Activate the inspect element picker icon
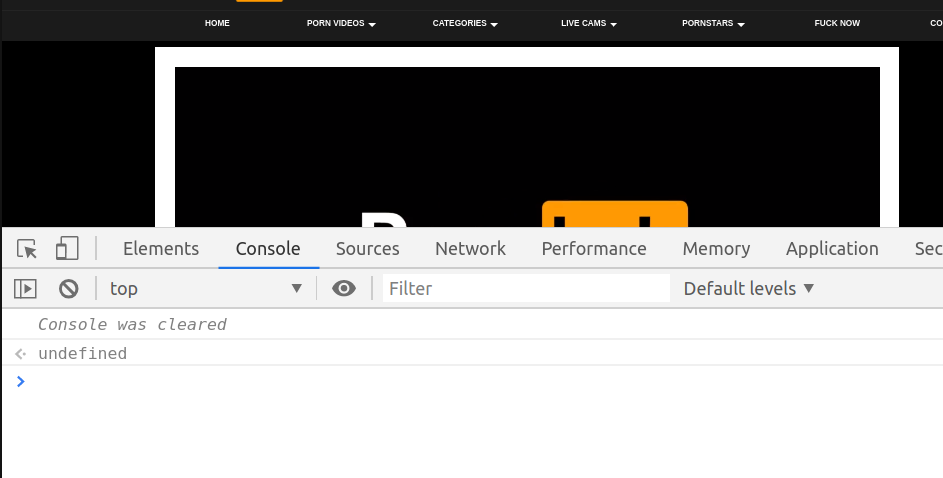This screenshot has width=943, height=478. coord(26,248)
